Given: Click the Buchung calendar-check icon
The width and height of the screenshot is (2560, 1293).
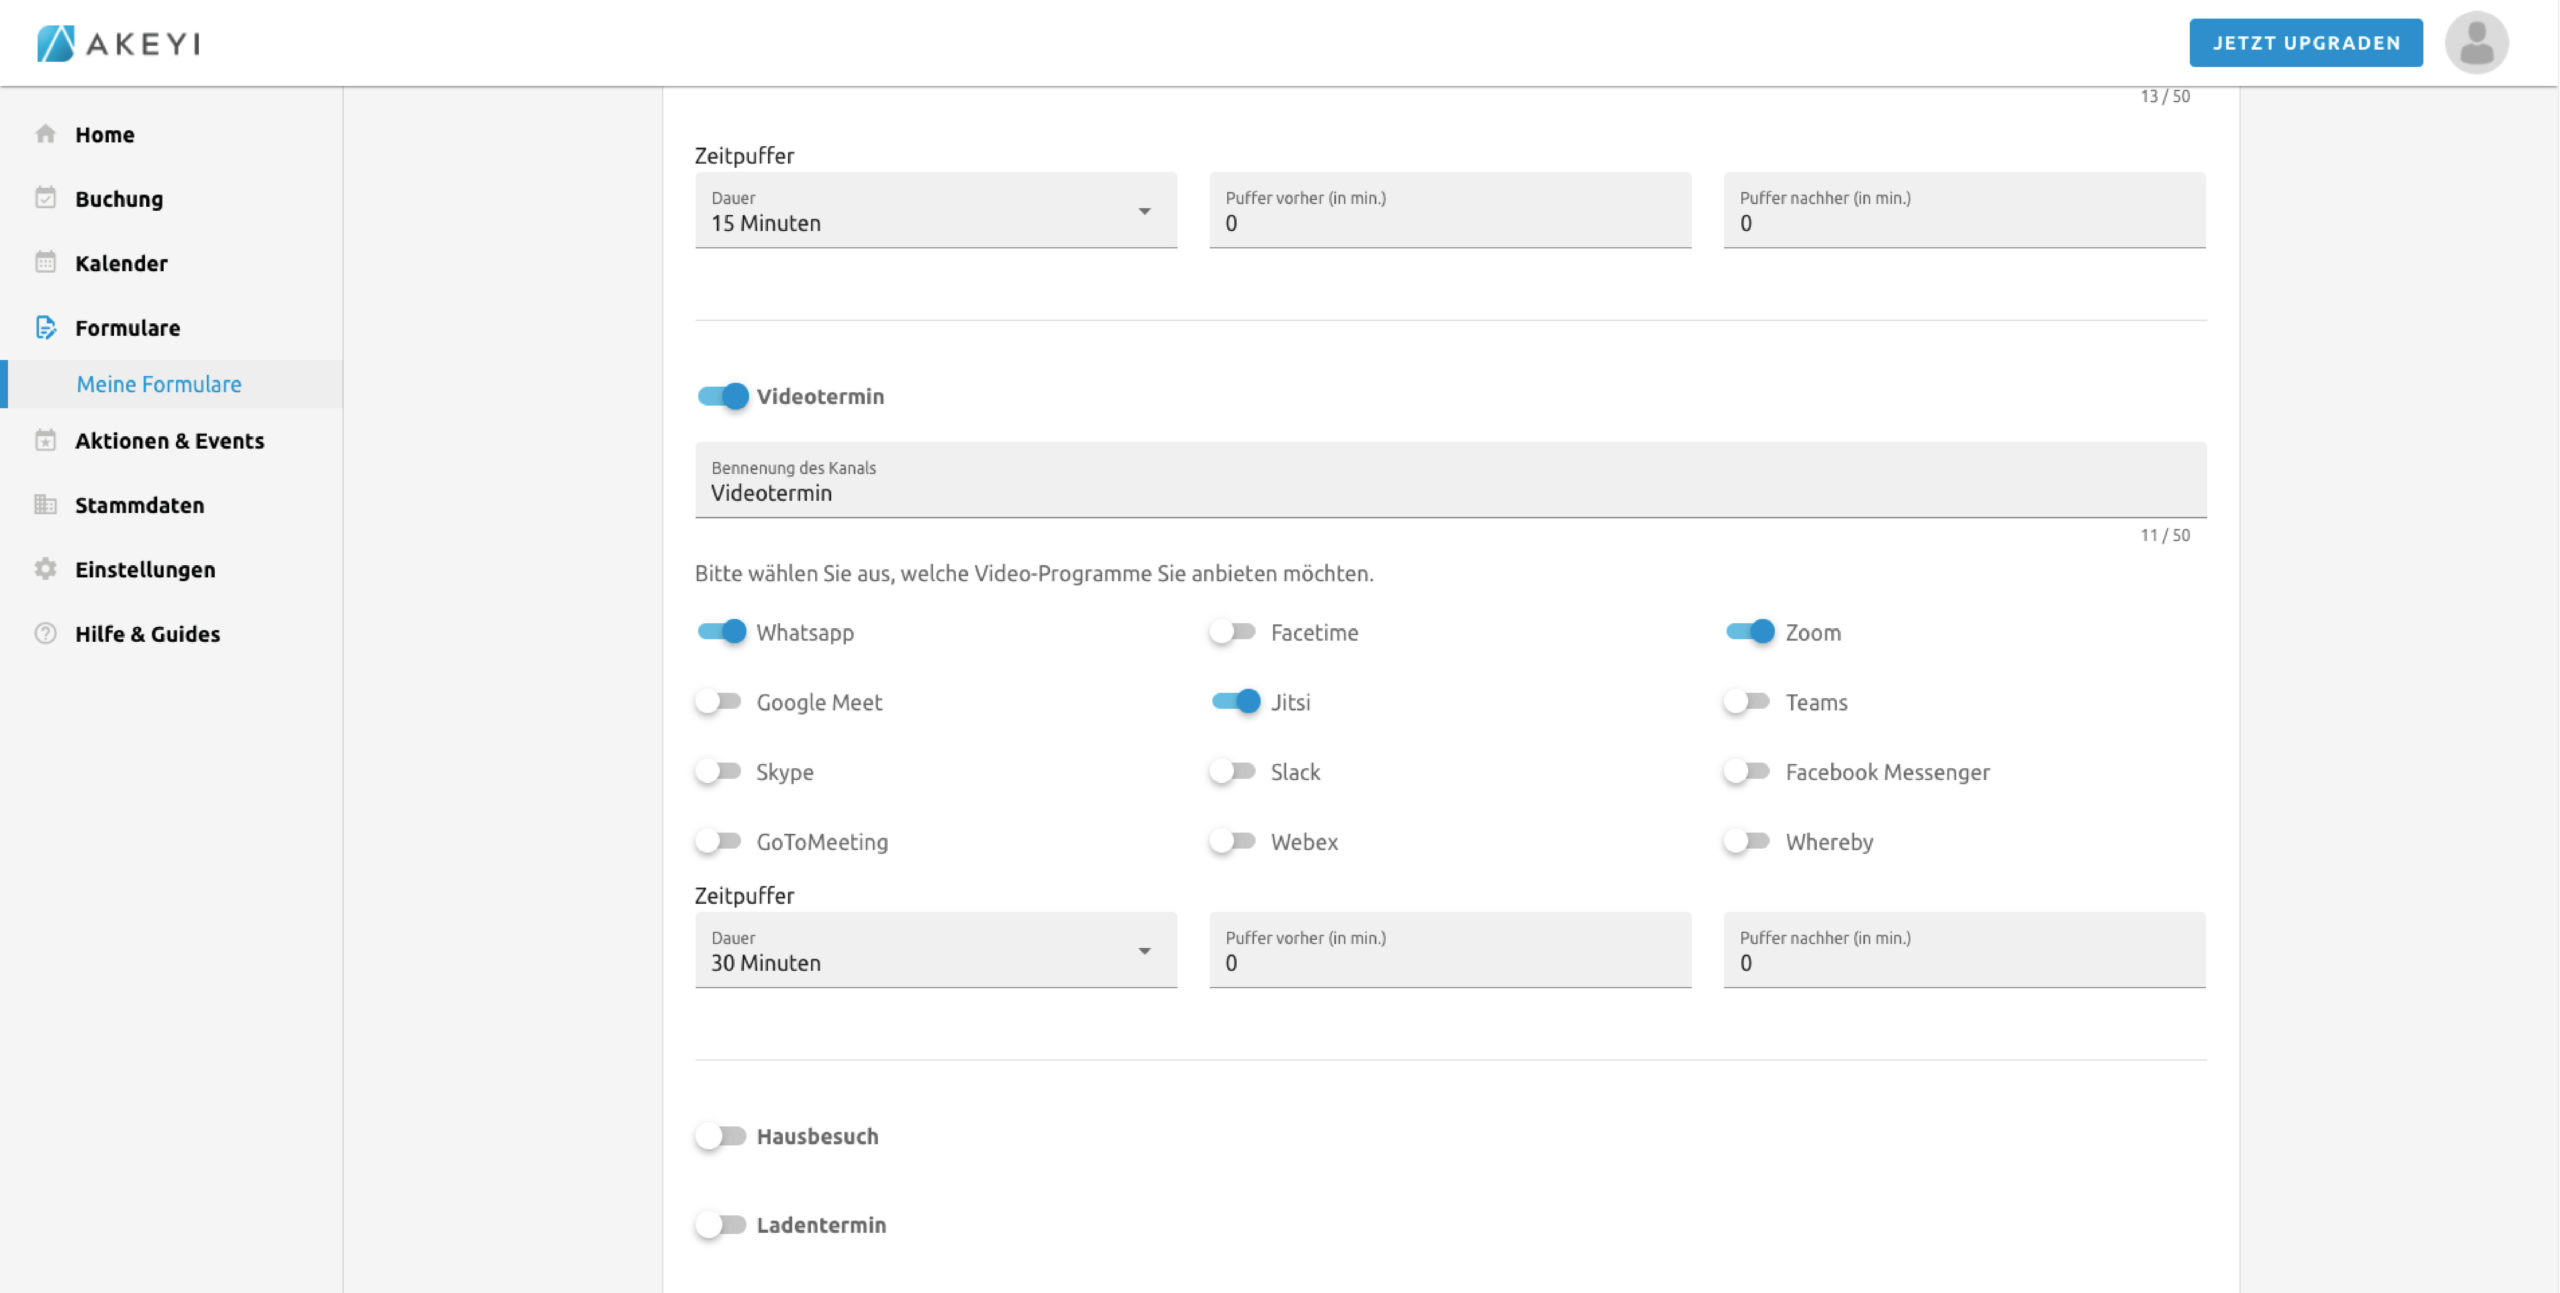Looking at the screenshot, I should coord(45,198).
